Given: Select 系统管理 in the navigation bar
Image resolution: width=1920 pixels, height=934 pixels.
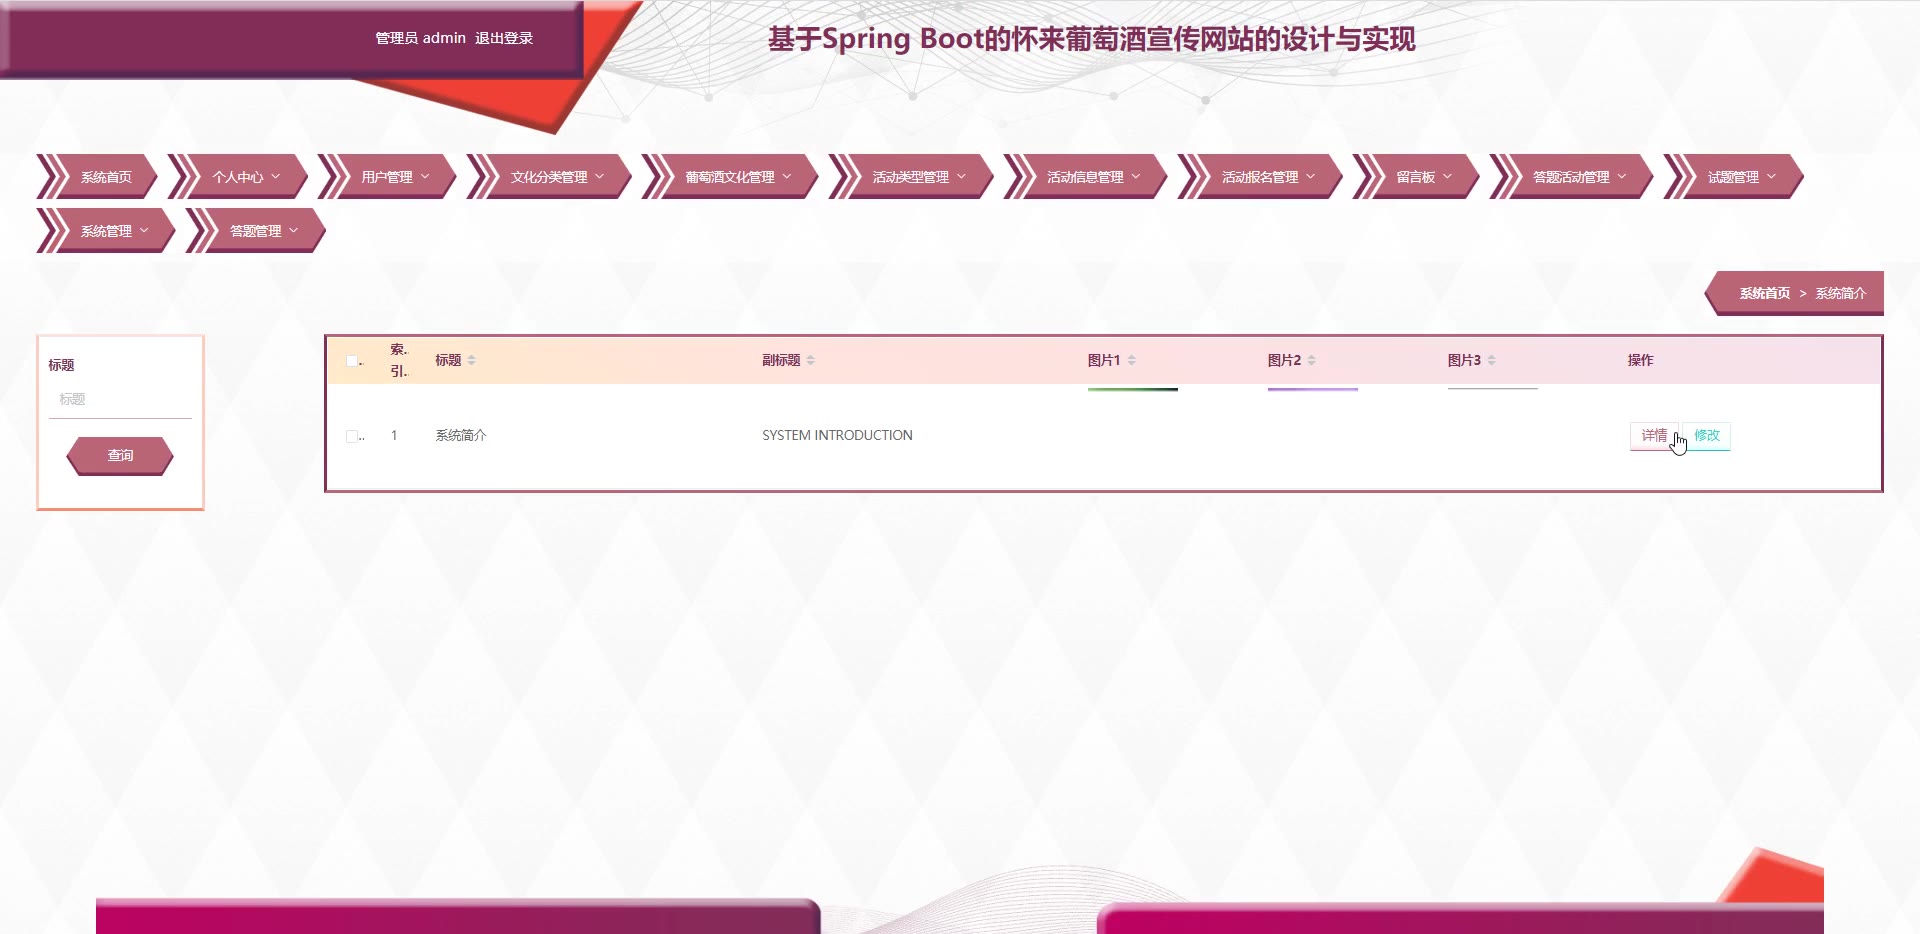Looking at the screenshot, I should tap(107, 231).
